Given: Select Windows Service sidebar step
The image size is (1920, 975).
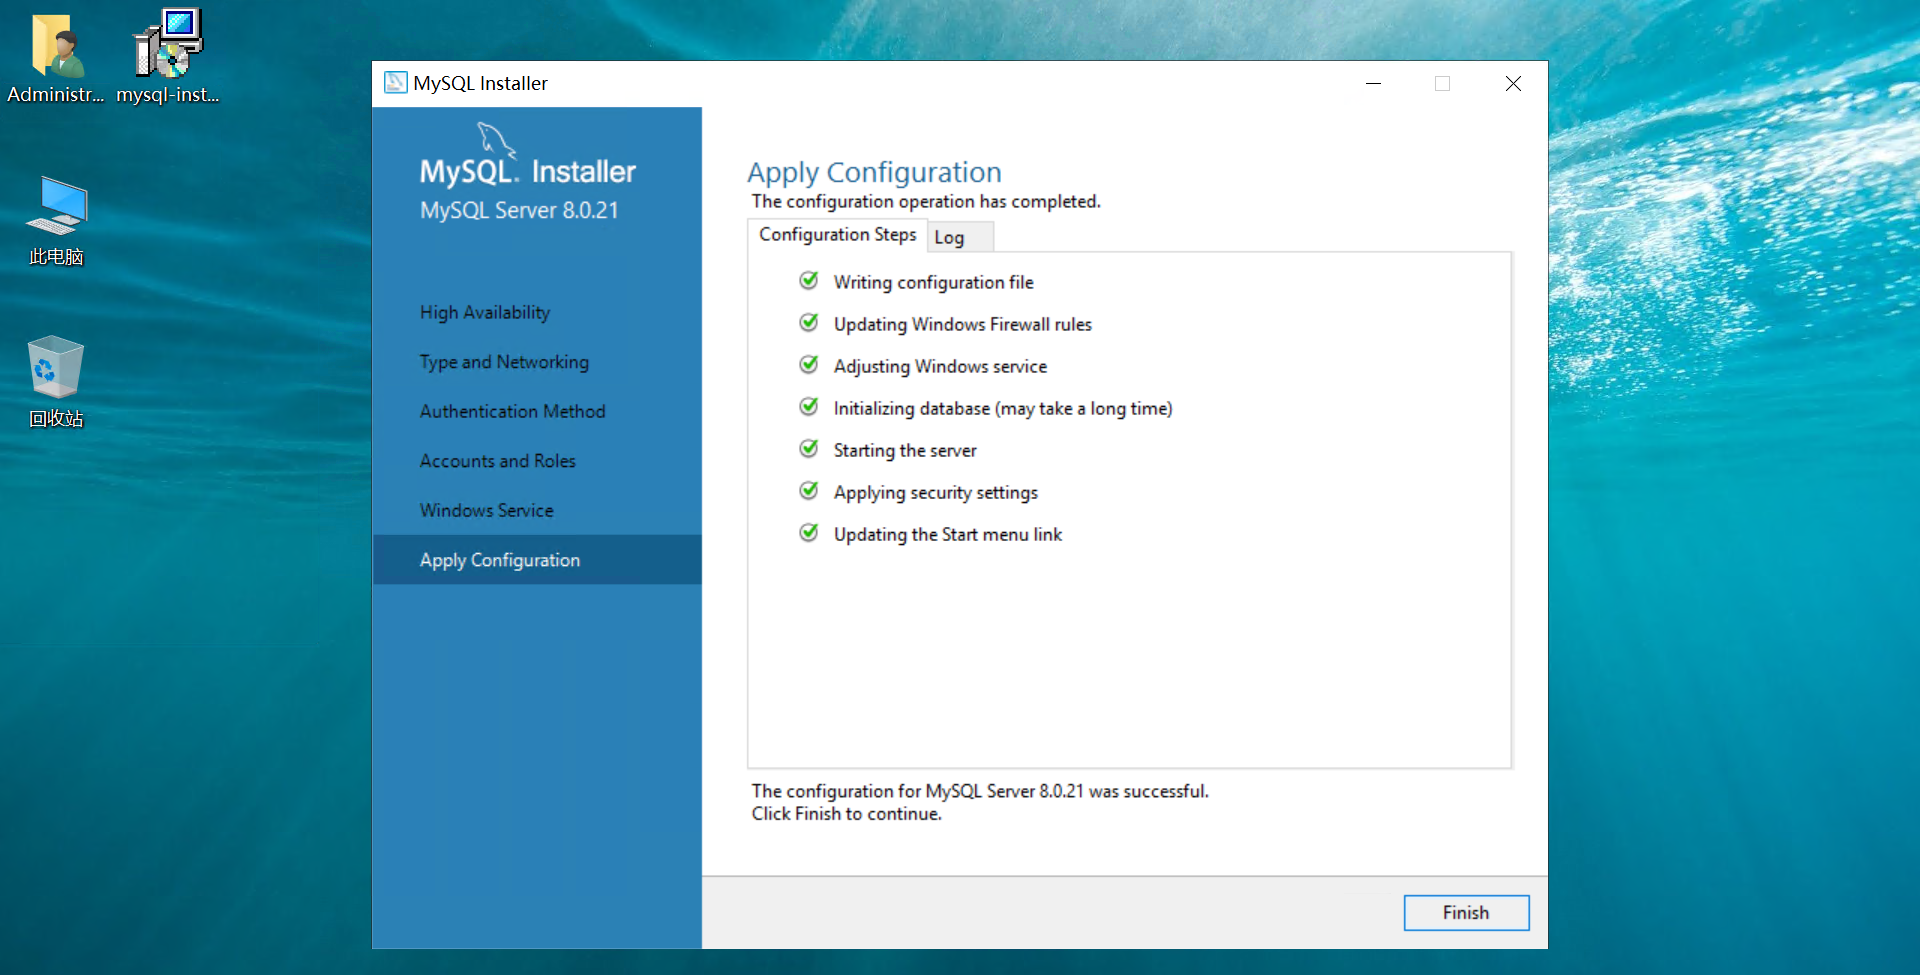Looking at the screenshot, I should point(486,510).
